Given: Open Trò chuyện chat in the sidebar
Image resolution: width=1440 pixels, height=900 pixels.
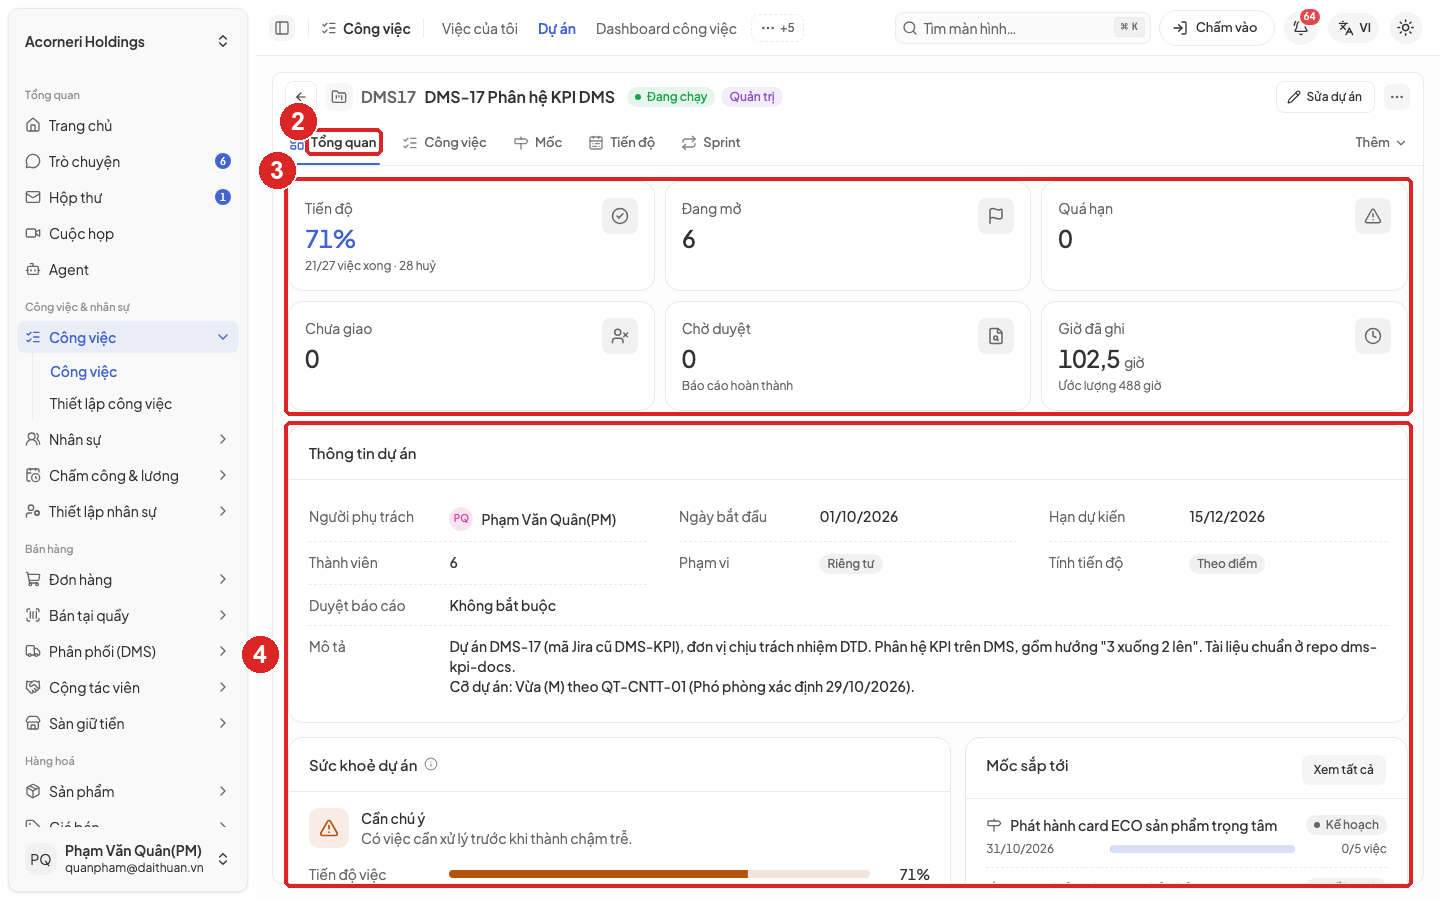Looking at the screenshot, I should (x=128, y=162).
